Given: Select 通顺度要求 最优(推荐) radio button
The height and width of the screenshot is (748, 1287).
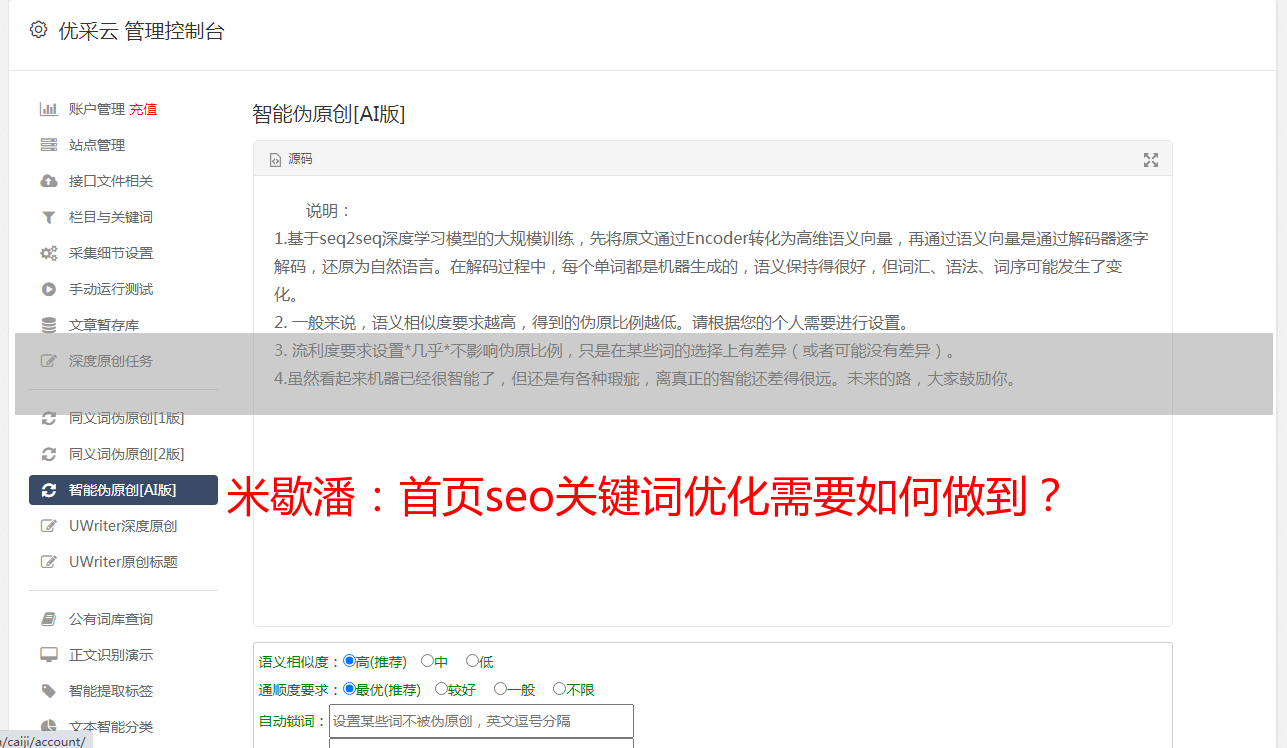Looking at the screenshot, I should pyautogui.click(x=349, y=688).
